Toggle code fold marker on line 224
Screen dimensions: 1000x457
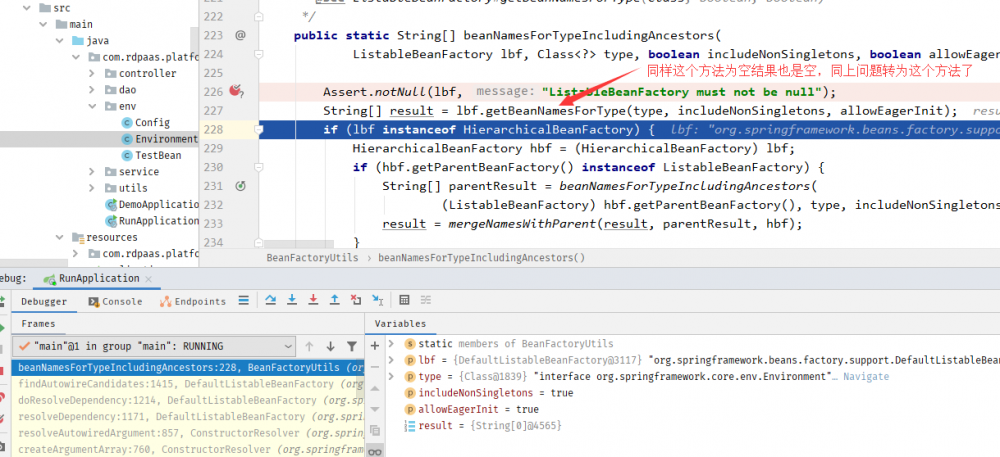click(x=258, y=54)
